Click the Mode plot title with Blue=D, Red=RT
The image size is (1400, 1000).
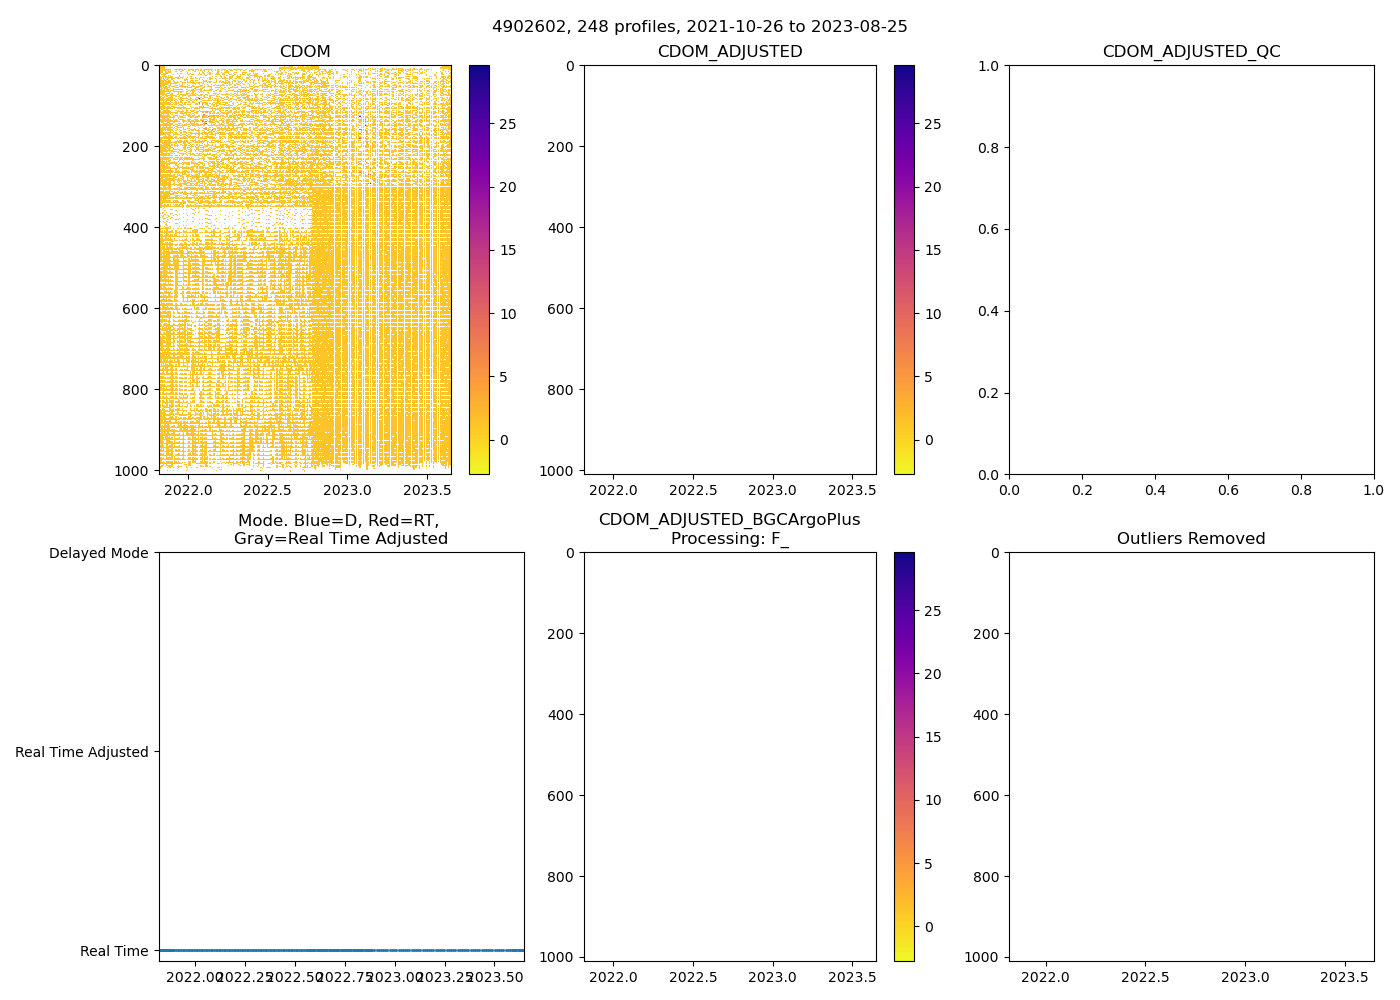(340, 529)
